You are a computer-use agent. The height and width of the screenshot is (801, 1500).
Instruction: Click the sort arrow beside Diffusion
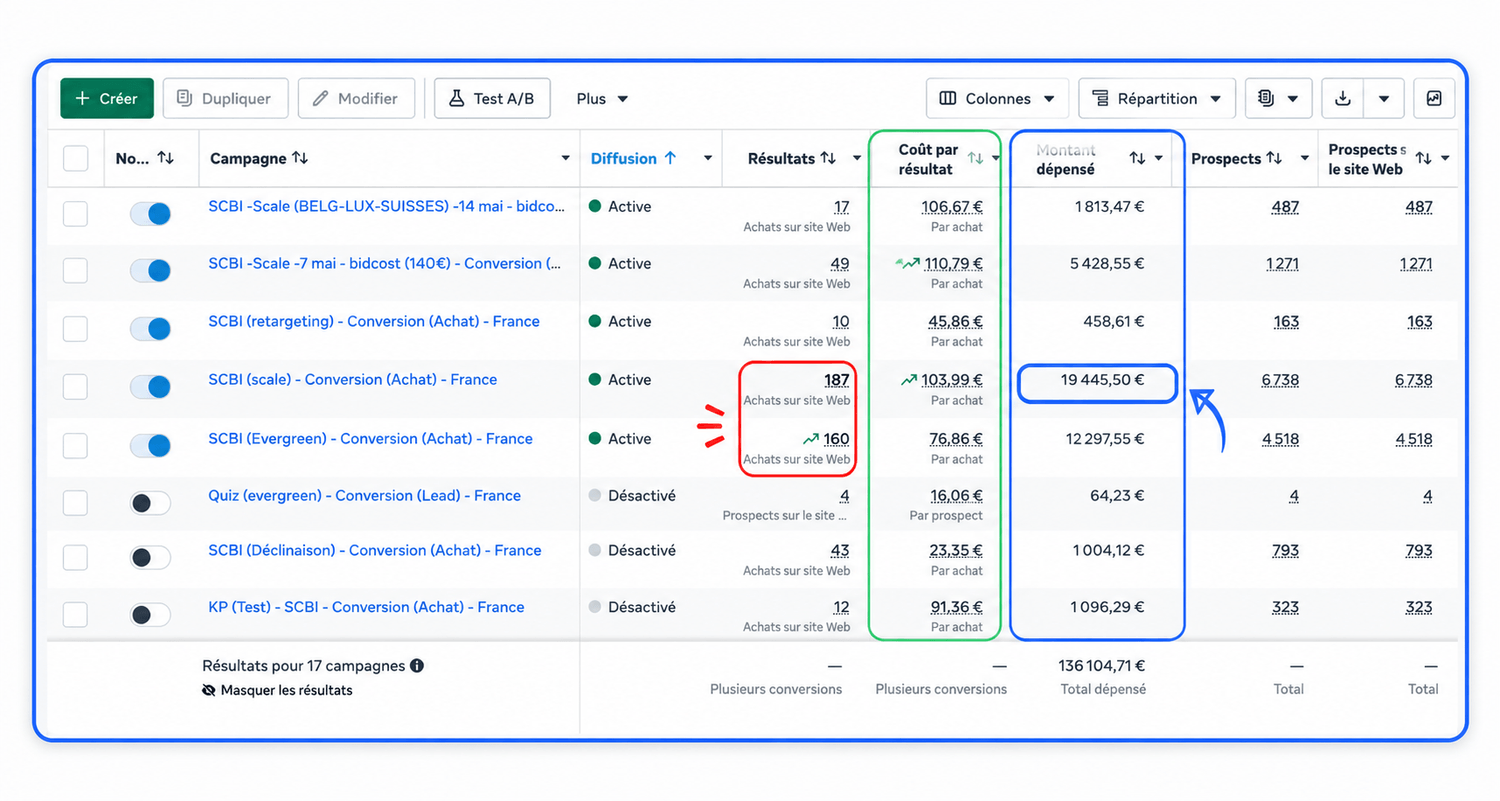coord(670,158)
